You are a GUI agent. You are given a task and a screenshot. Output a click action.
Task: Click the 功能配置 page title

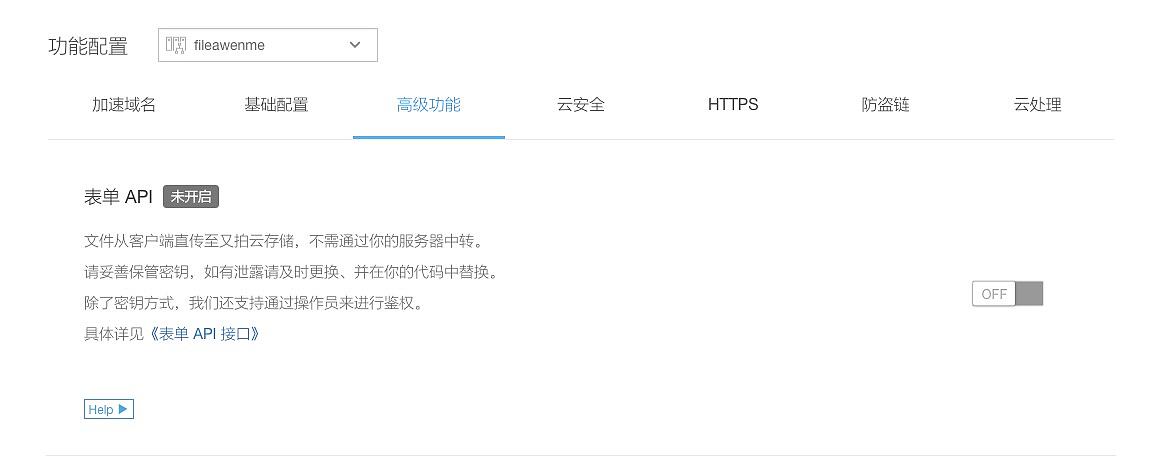[x=88, y=47]
